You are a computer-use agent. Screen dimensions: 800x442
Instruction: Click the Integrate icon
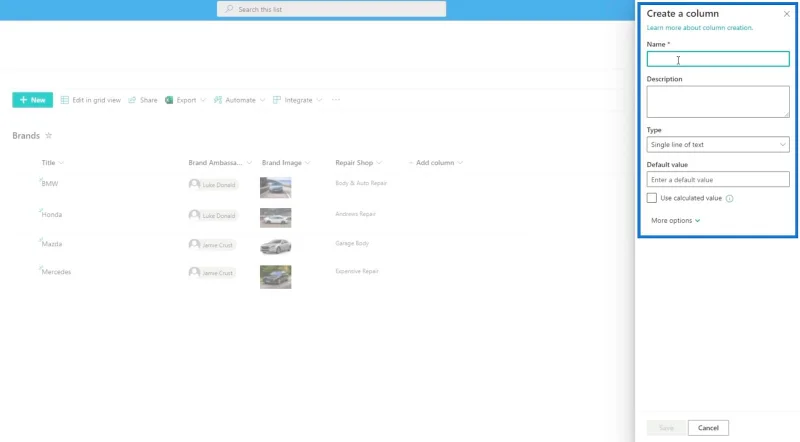(x=277, y=100)
